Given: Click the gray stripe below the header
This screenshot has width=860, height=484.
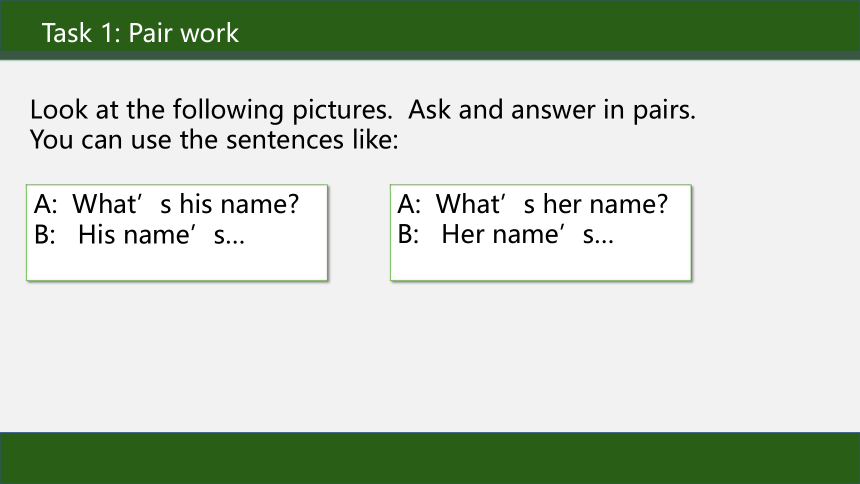Looking at the screenshot, I should tap(430, 55).
